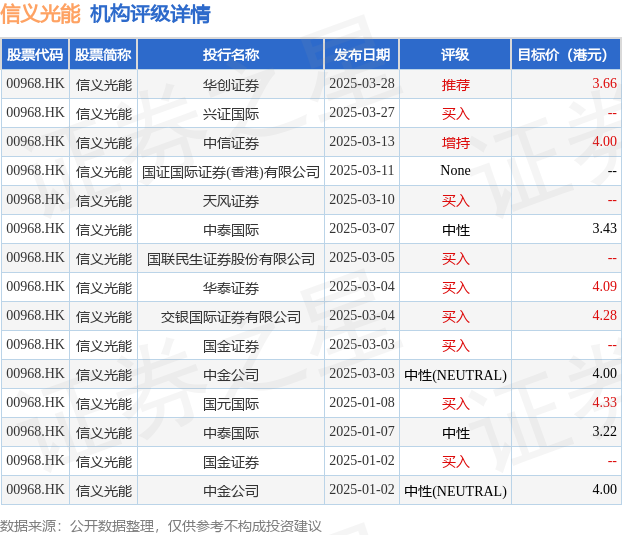The width and height of the screenshot is (622, 535).
Task: Click the 信义光能 title text
Action: tap(40, 14)
